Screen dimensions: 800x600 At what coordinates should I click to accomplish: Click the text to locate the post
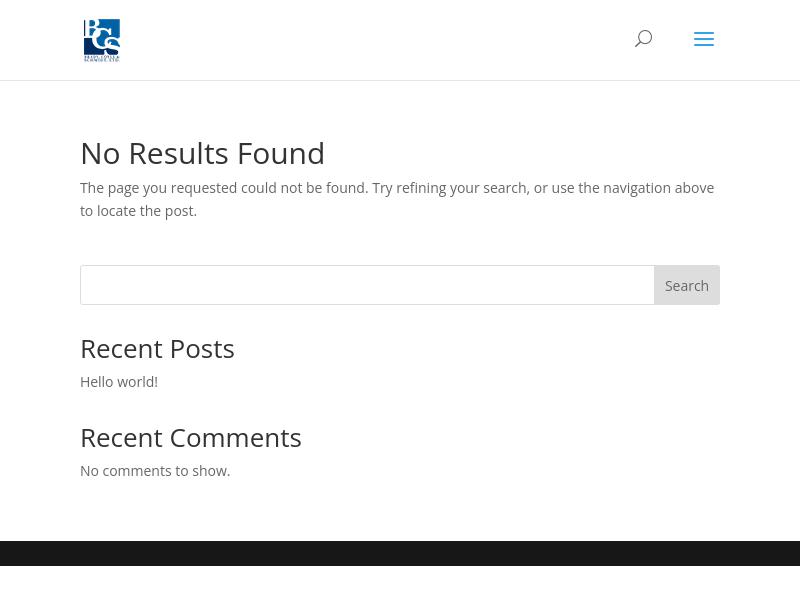coord(138,211)
